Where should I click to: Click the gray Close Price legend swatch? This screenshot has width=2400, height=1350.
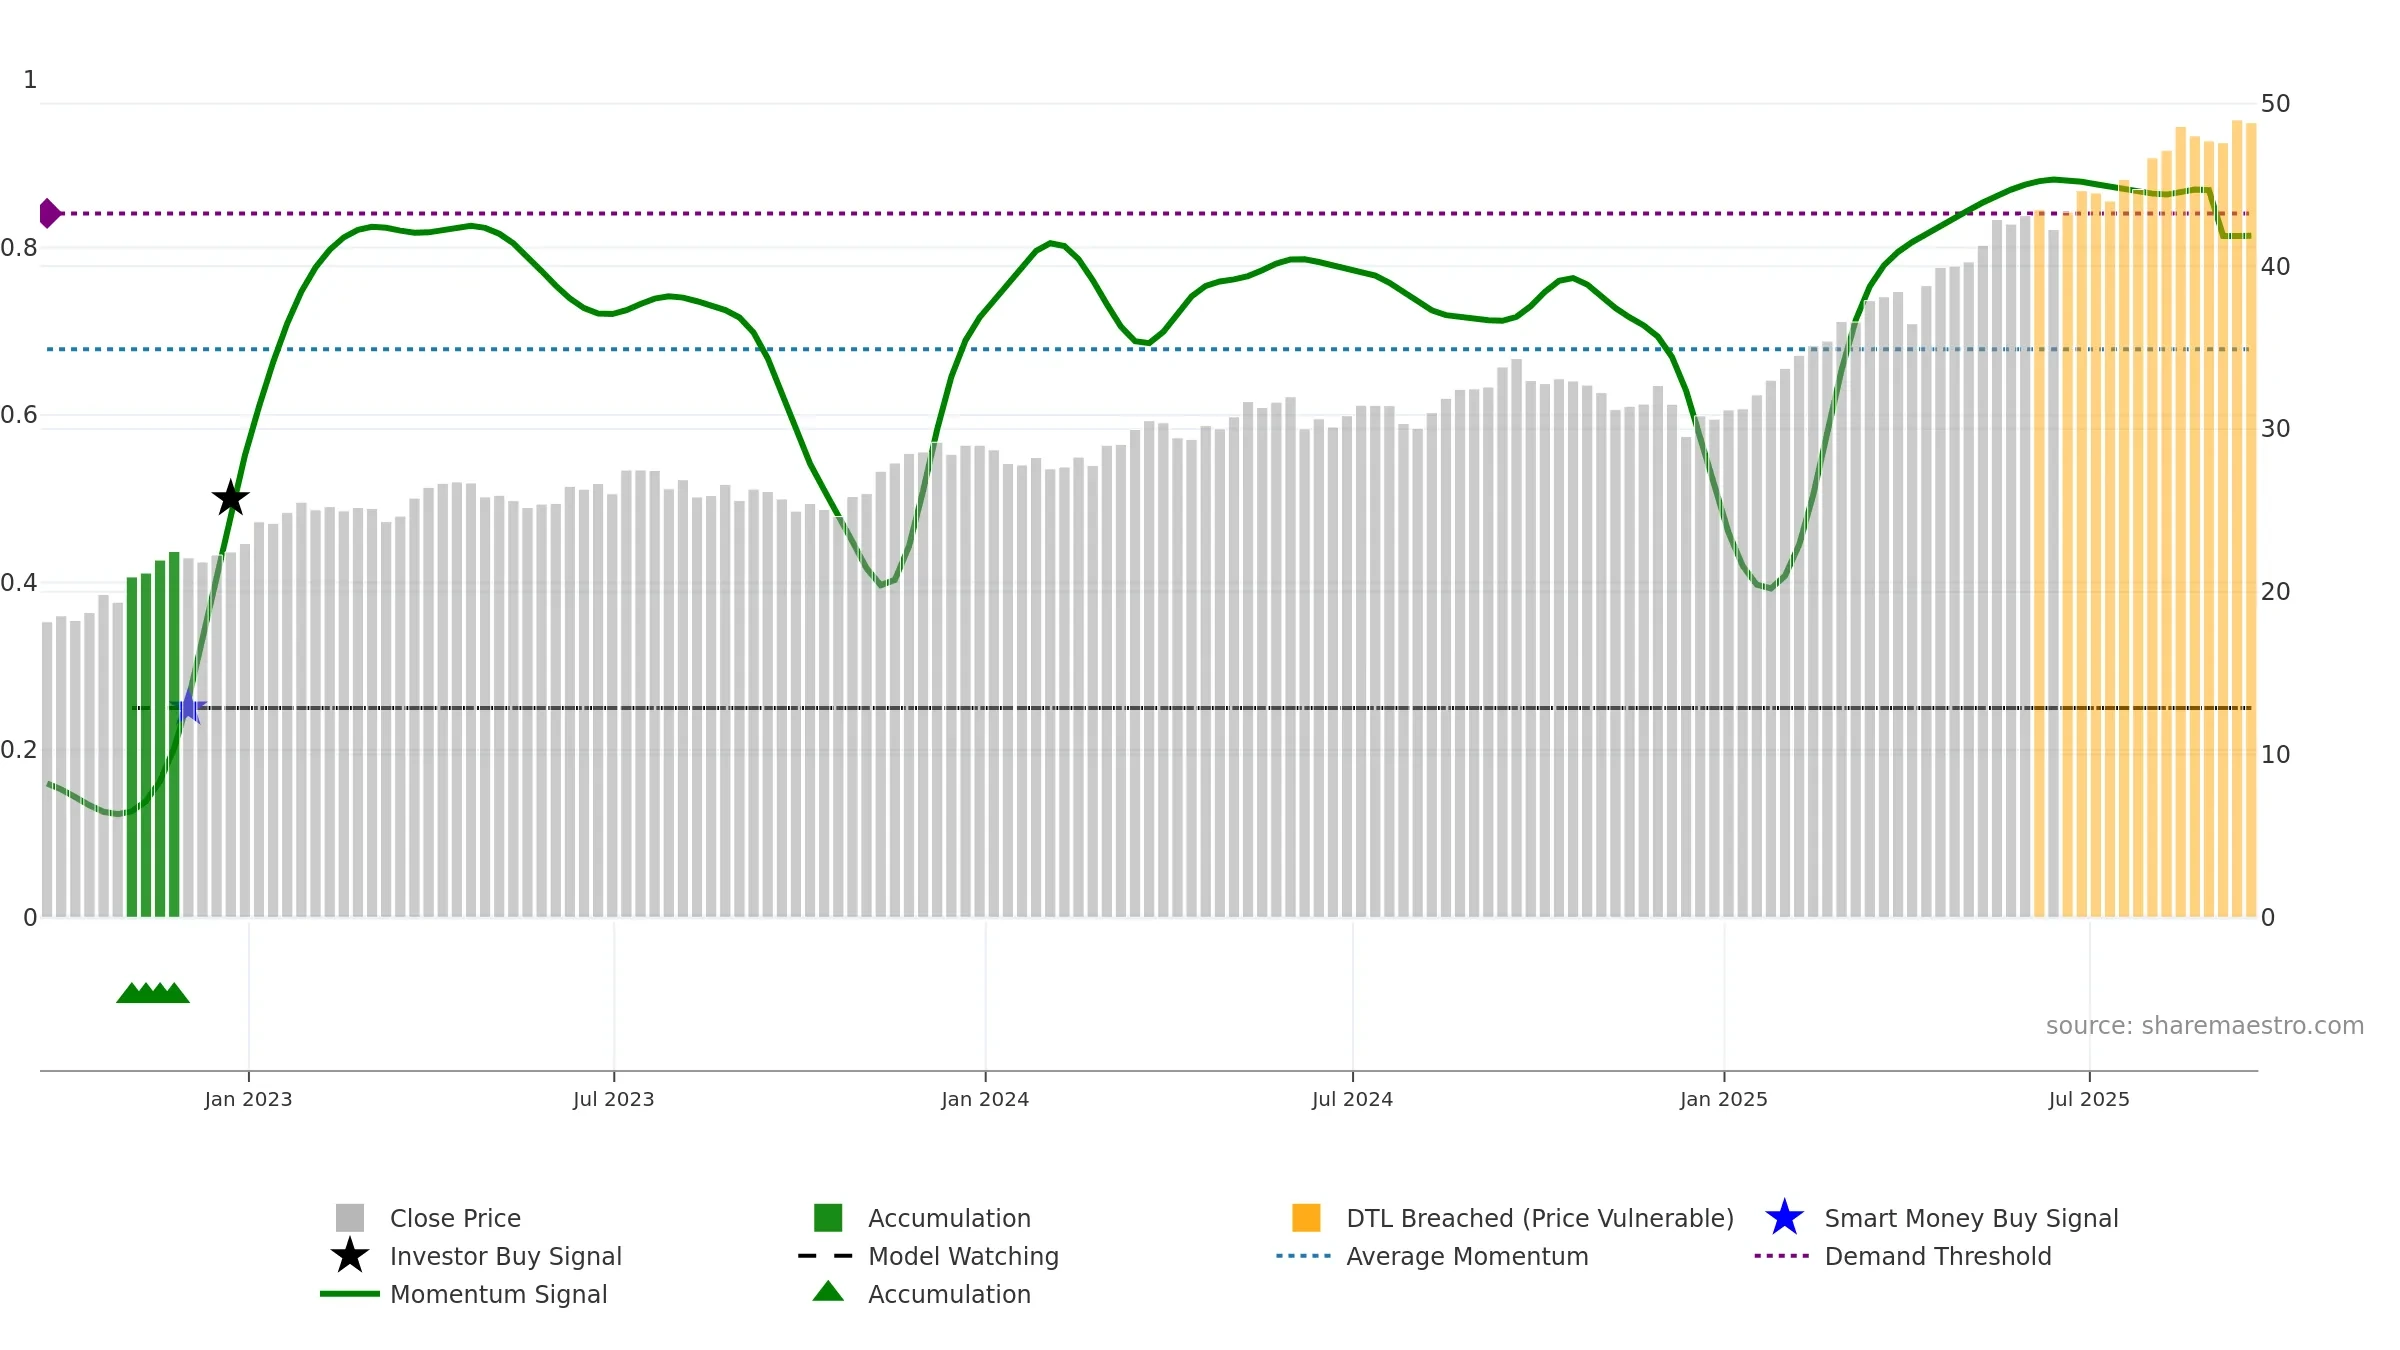tap(350, 1218)
